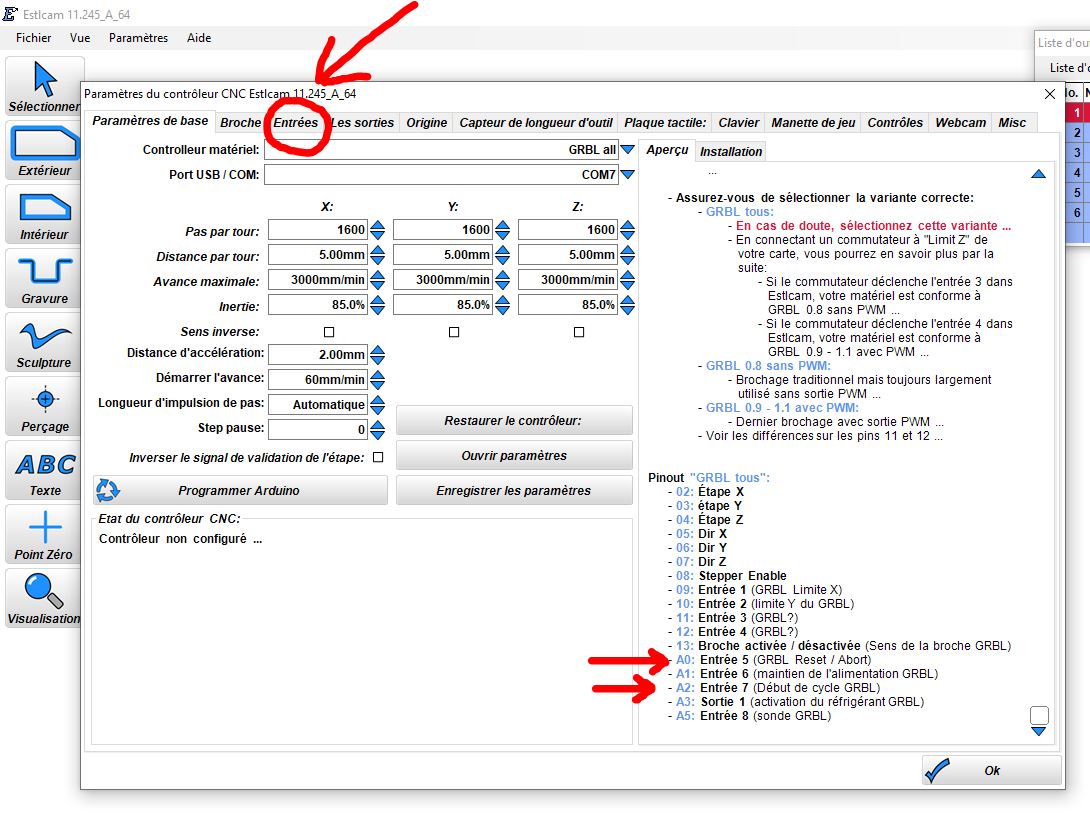Choose the Perçage drilling tool
The height and width of the screenshot is (826, 1090).
pos(44,406)
